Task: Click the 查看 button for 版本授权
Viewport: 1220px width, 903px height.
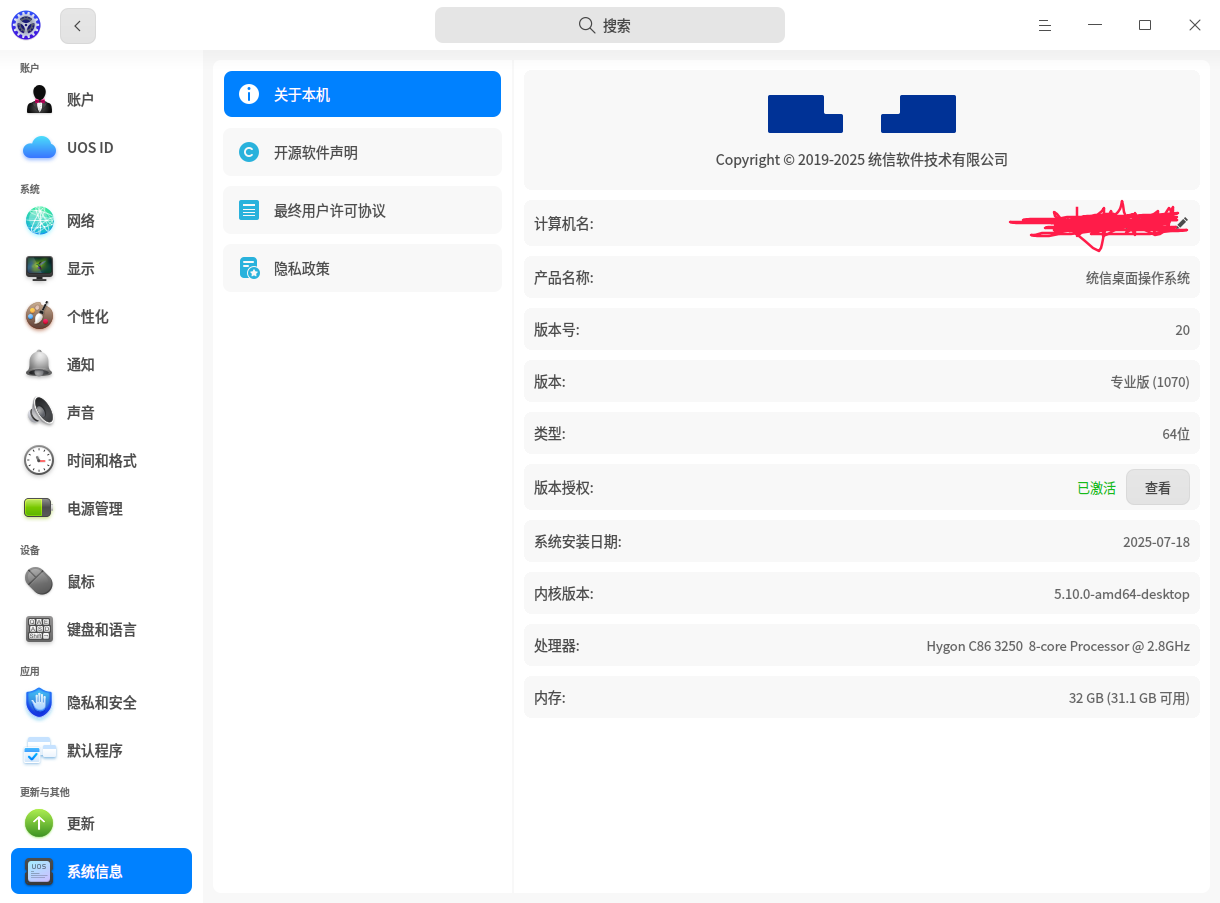Action: [1158, 488]
